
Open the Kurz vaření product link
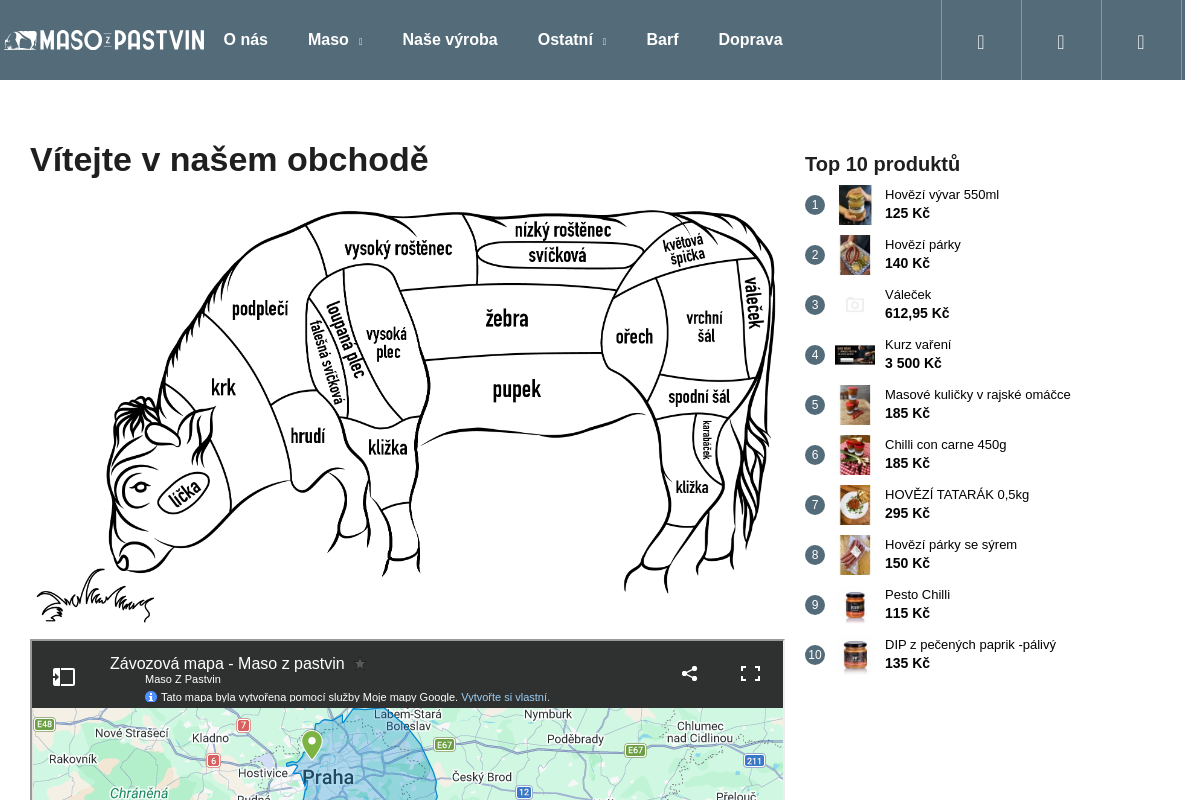coord(918,344)
